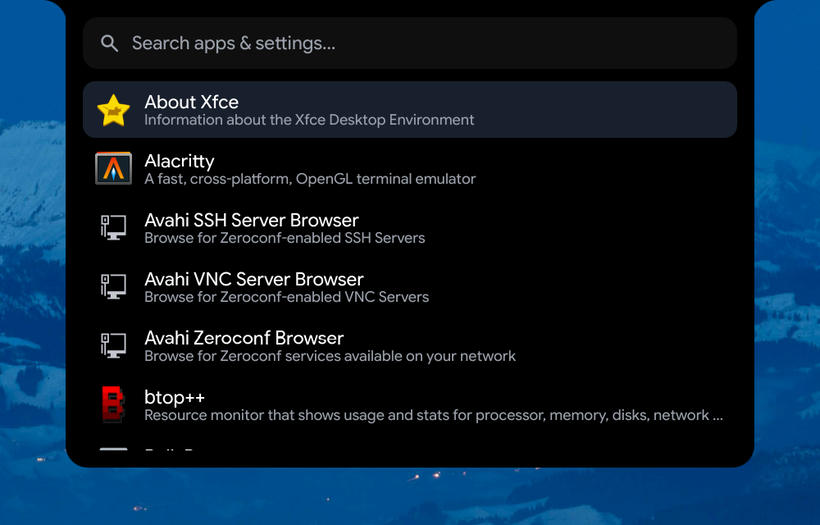
Task: Focus the Search apps & settings field
Action: pos(410,43)
